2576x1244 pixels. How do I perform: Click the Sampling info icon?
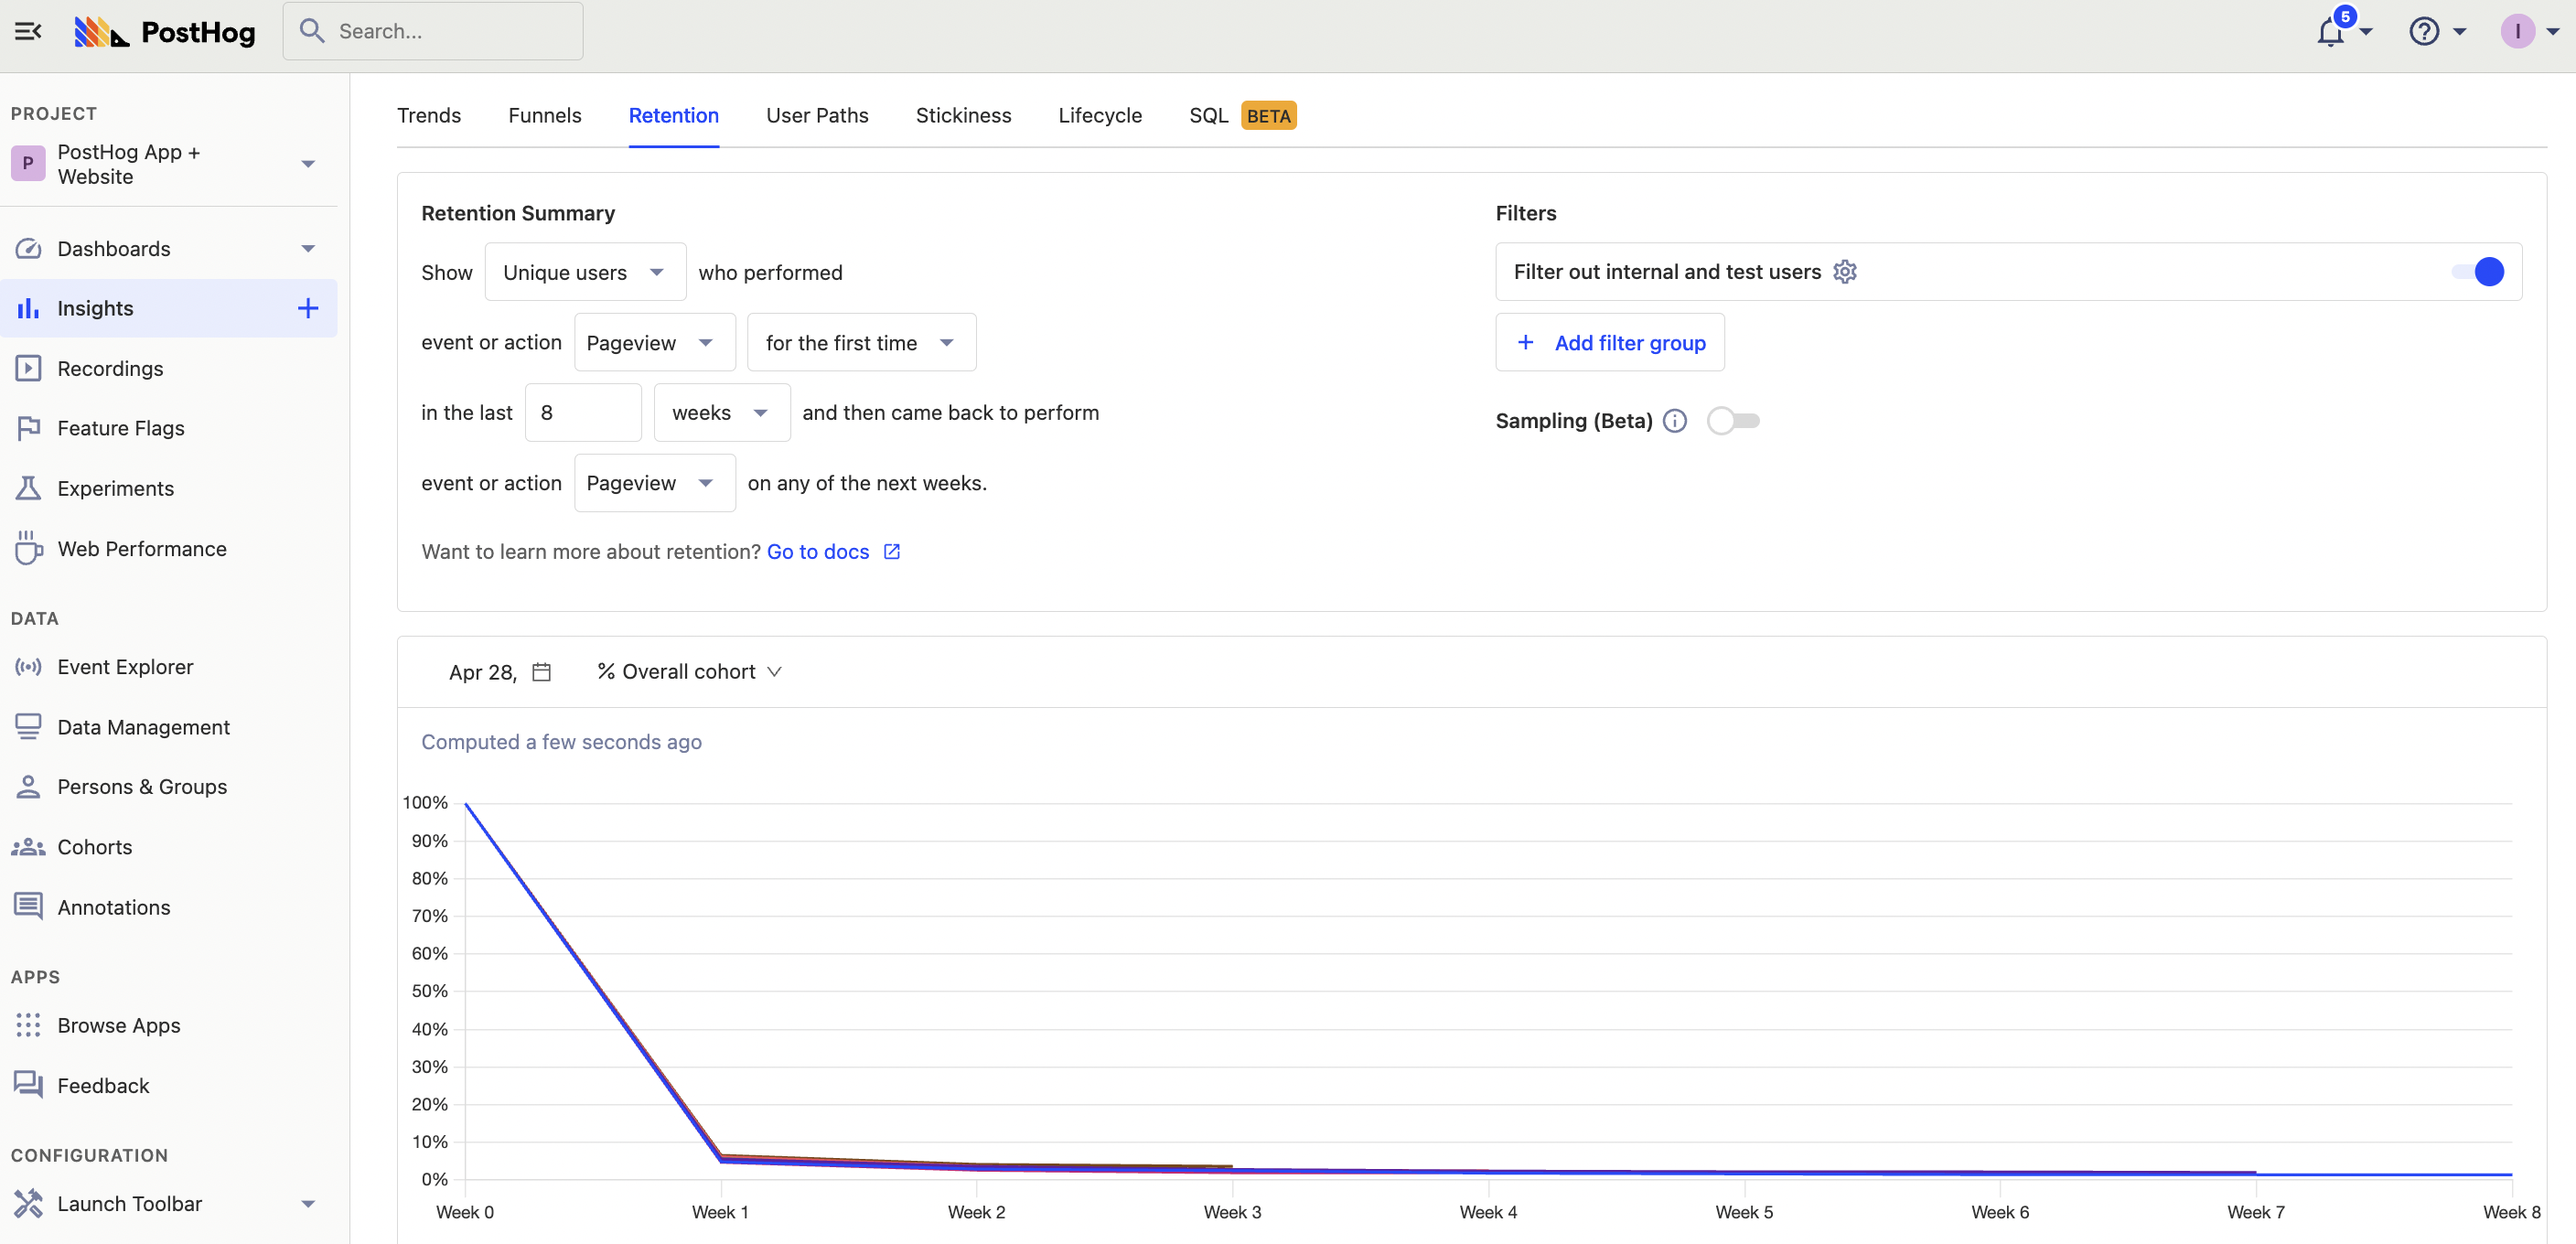coord(1675,421)
